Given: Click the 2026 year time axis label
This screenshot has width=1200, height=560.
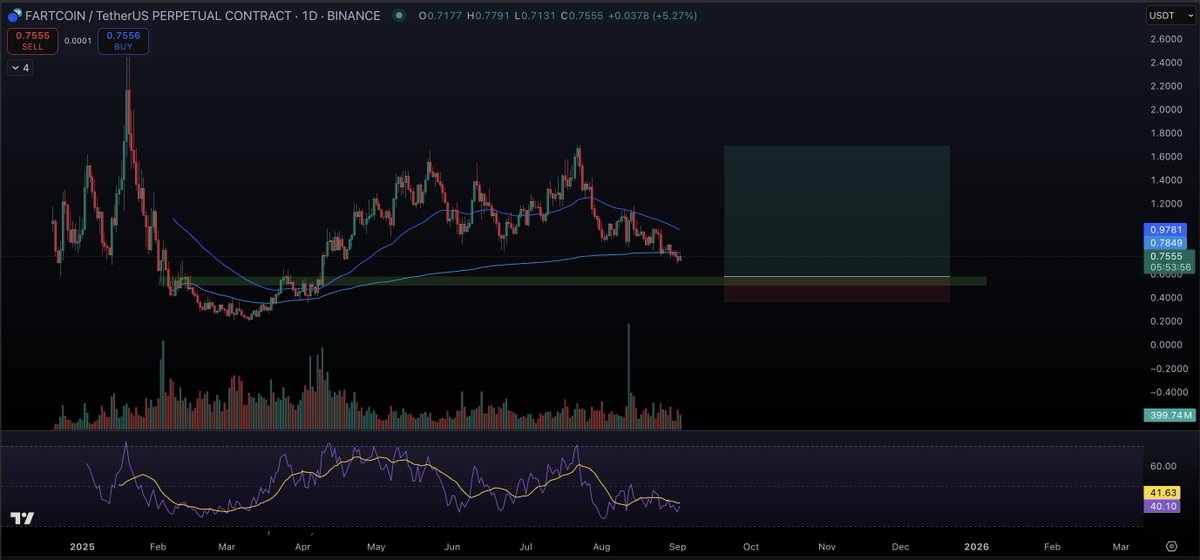Looking at the screenshot, I should coord(976,547).
